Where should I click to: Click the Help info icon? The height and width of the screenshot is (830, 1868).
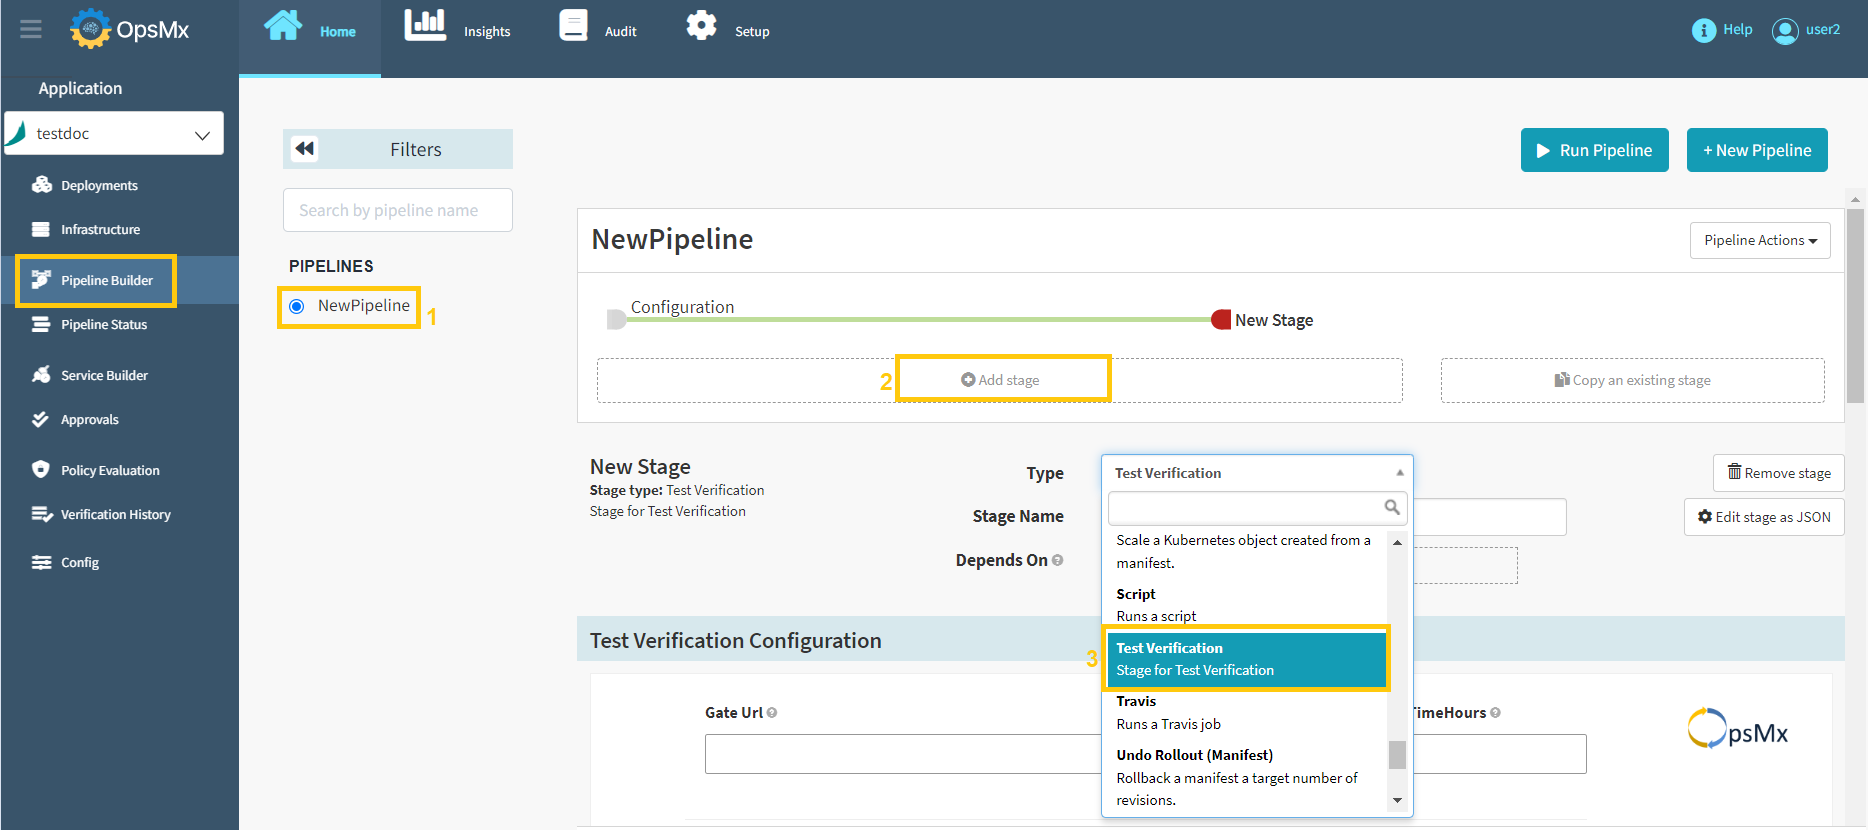[1703, 30]
